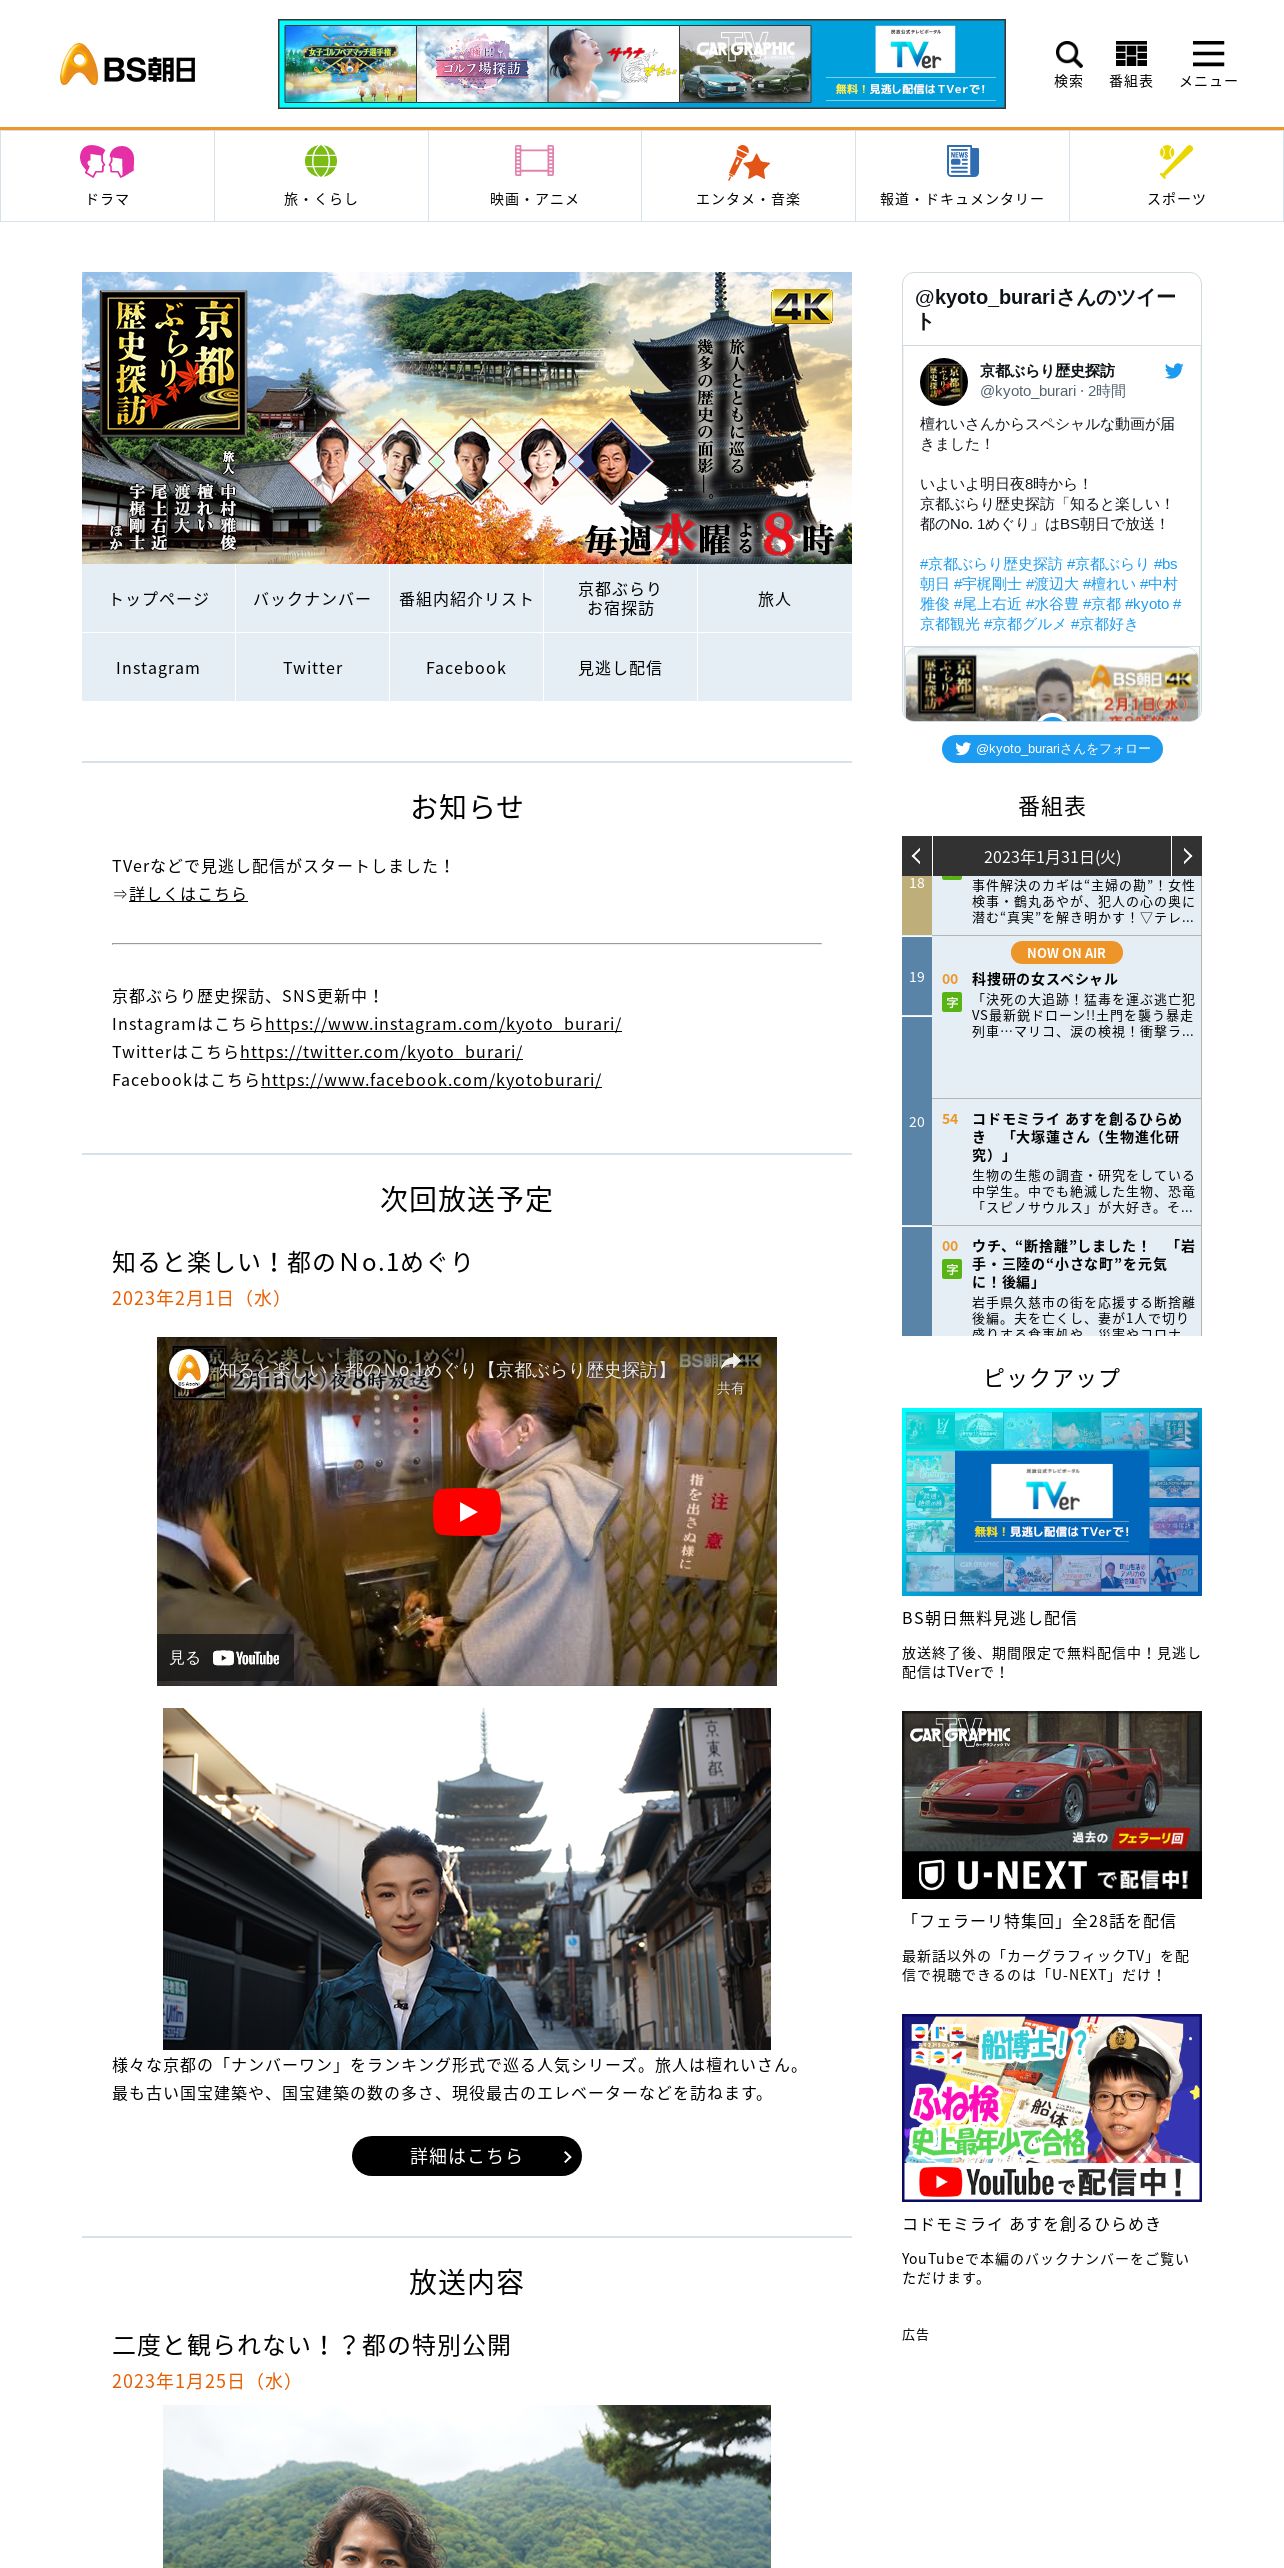Open 旅人 tab

click(774, 599)
